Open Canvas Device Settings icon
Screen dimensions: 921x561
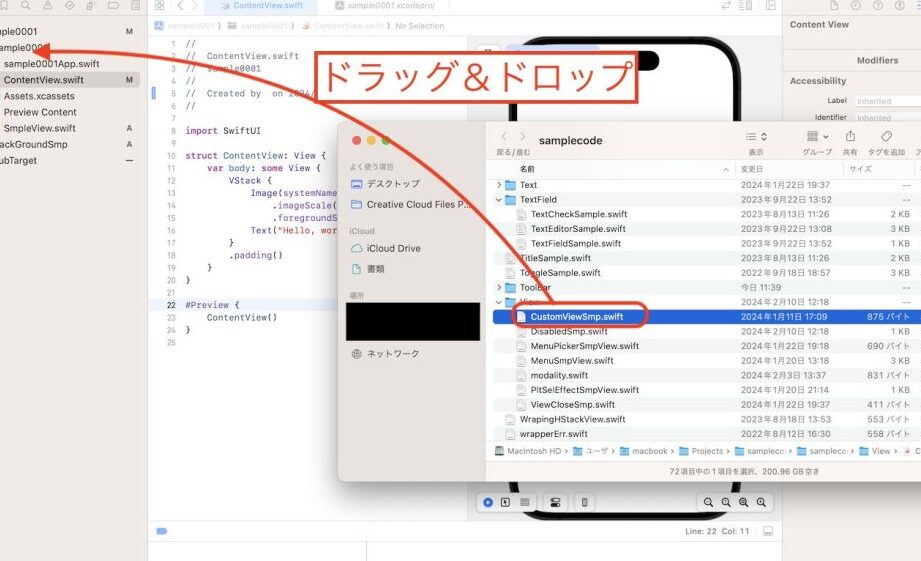(x=556, y=502)
